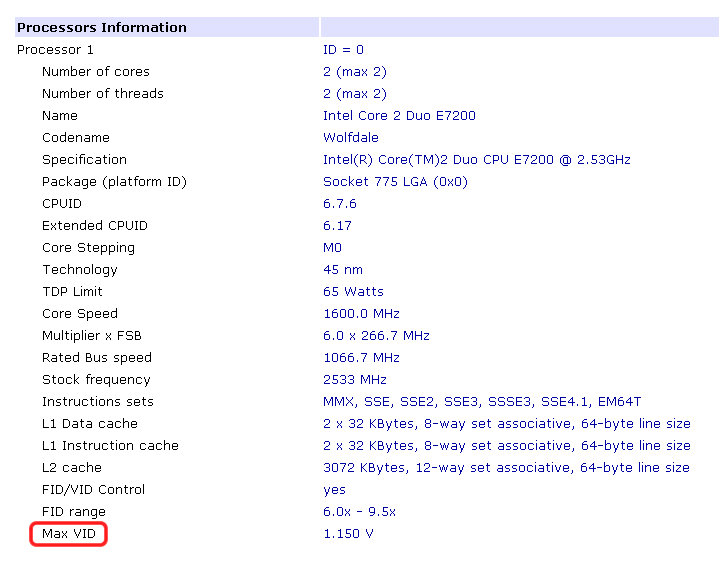Select the Rated Bus speed label
The image size is (719, 587).
click(97, 358)
